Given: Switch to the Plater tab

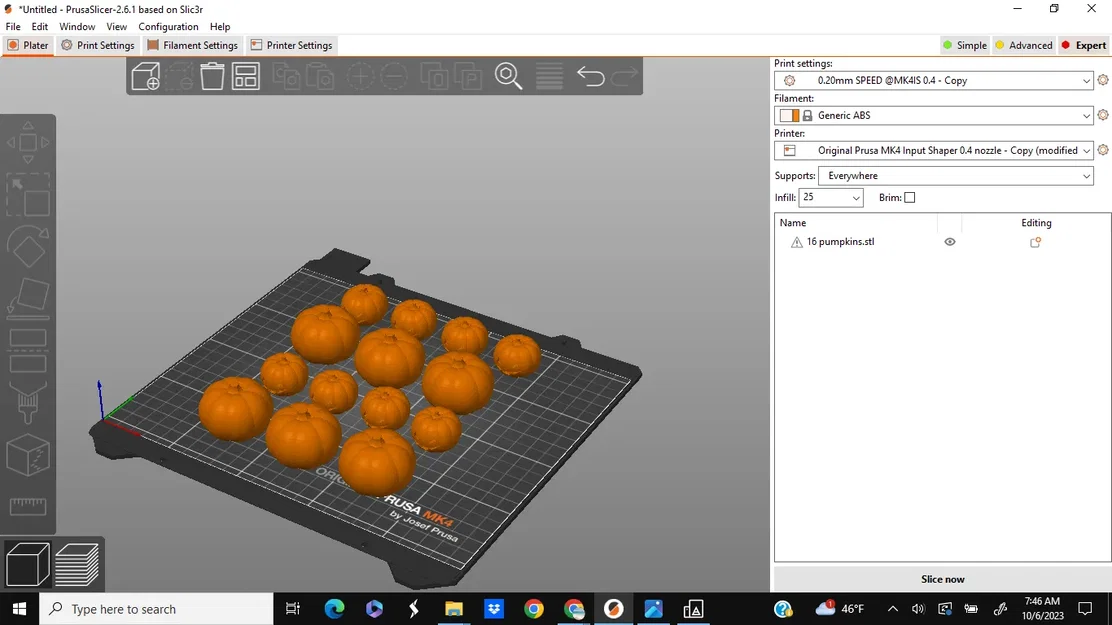Looking at the screenshot, I should pos(28,45).
